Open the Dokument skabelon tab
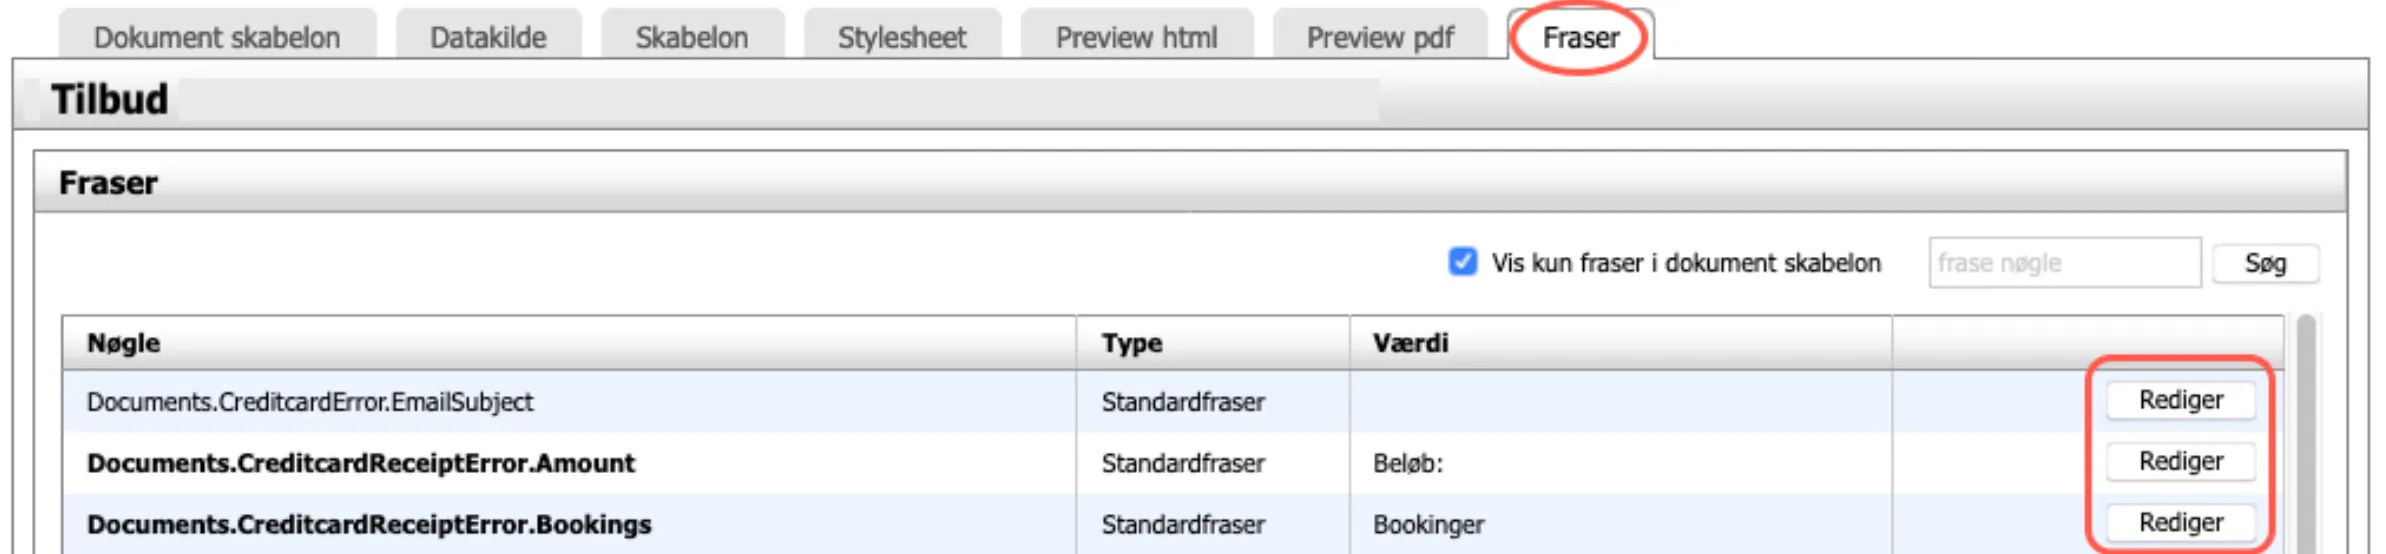The width and height of the screenshot is (2386, 554). [x=217, y=37]
